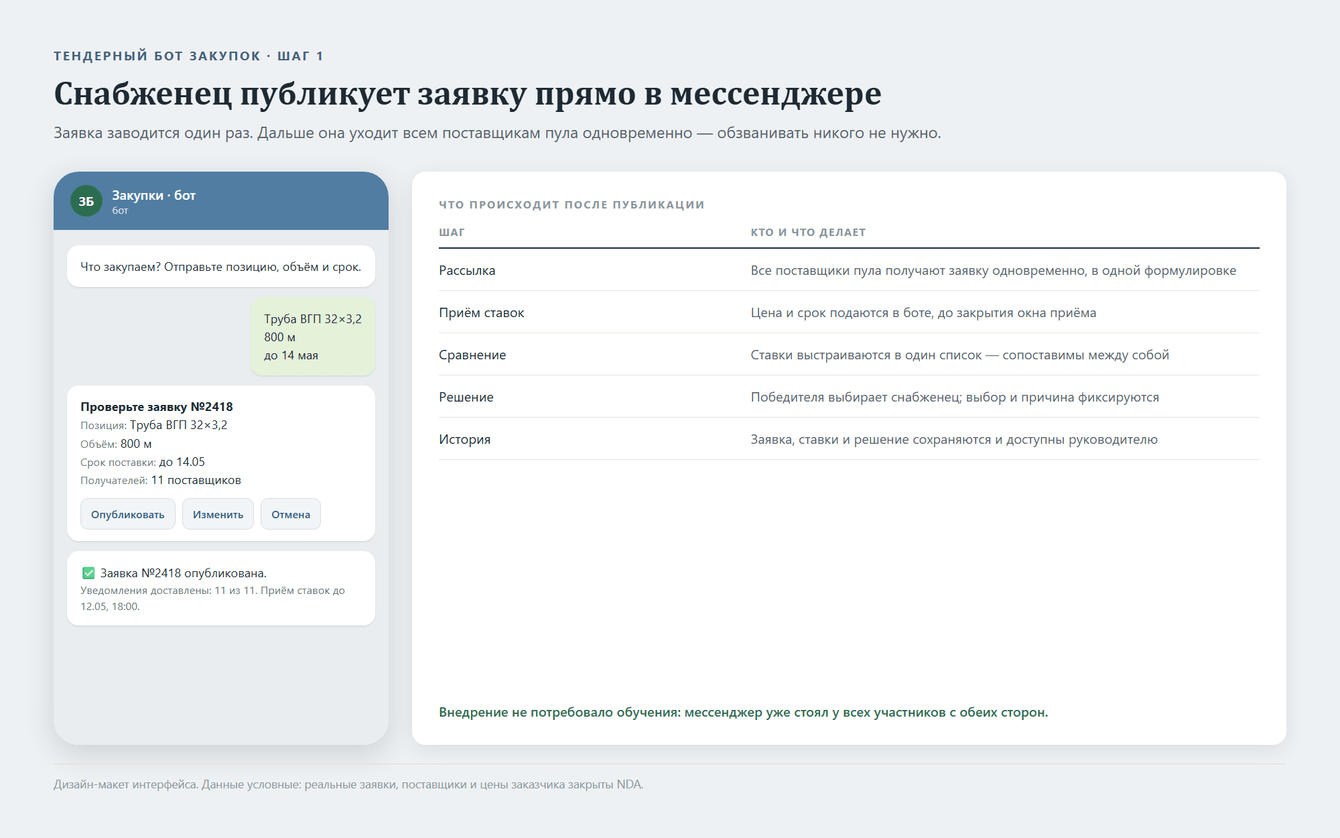Viewport: 1340px width, 838px height.
Task: Open the Закупки · бот chat title
Action: click(154, 195)
